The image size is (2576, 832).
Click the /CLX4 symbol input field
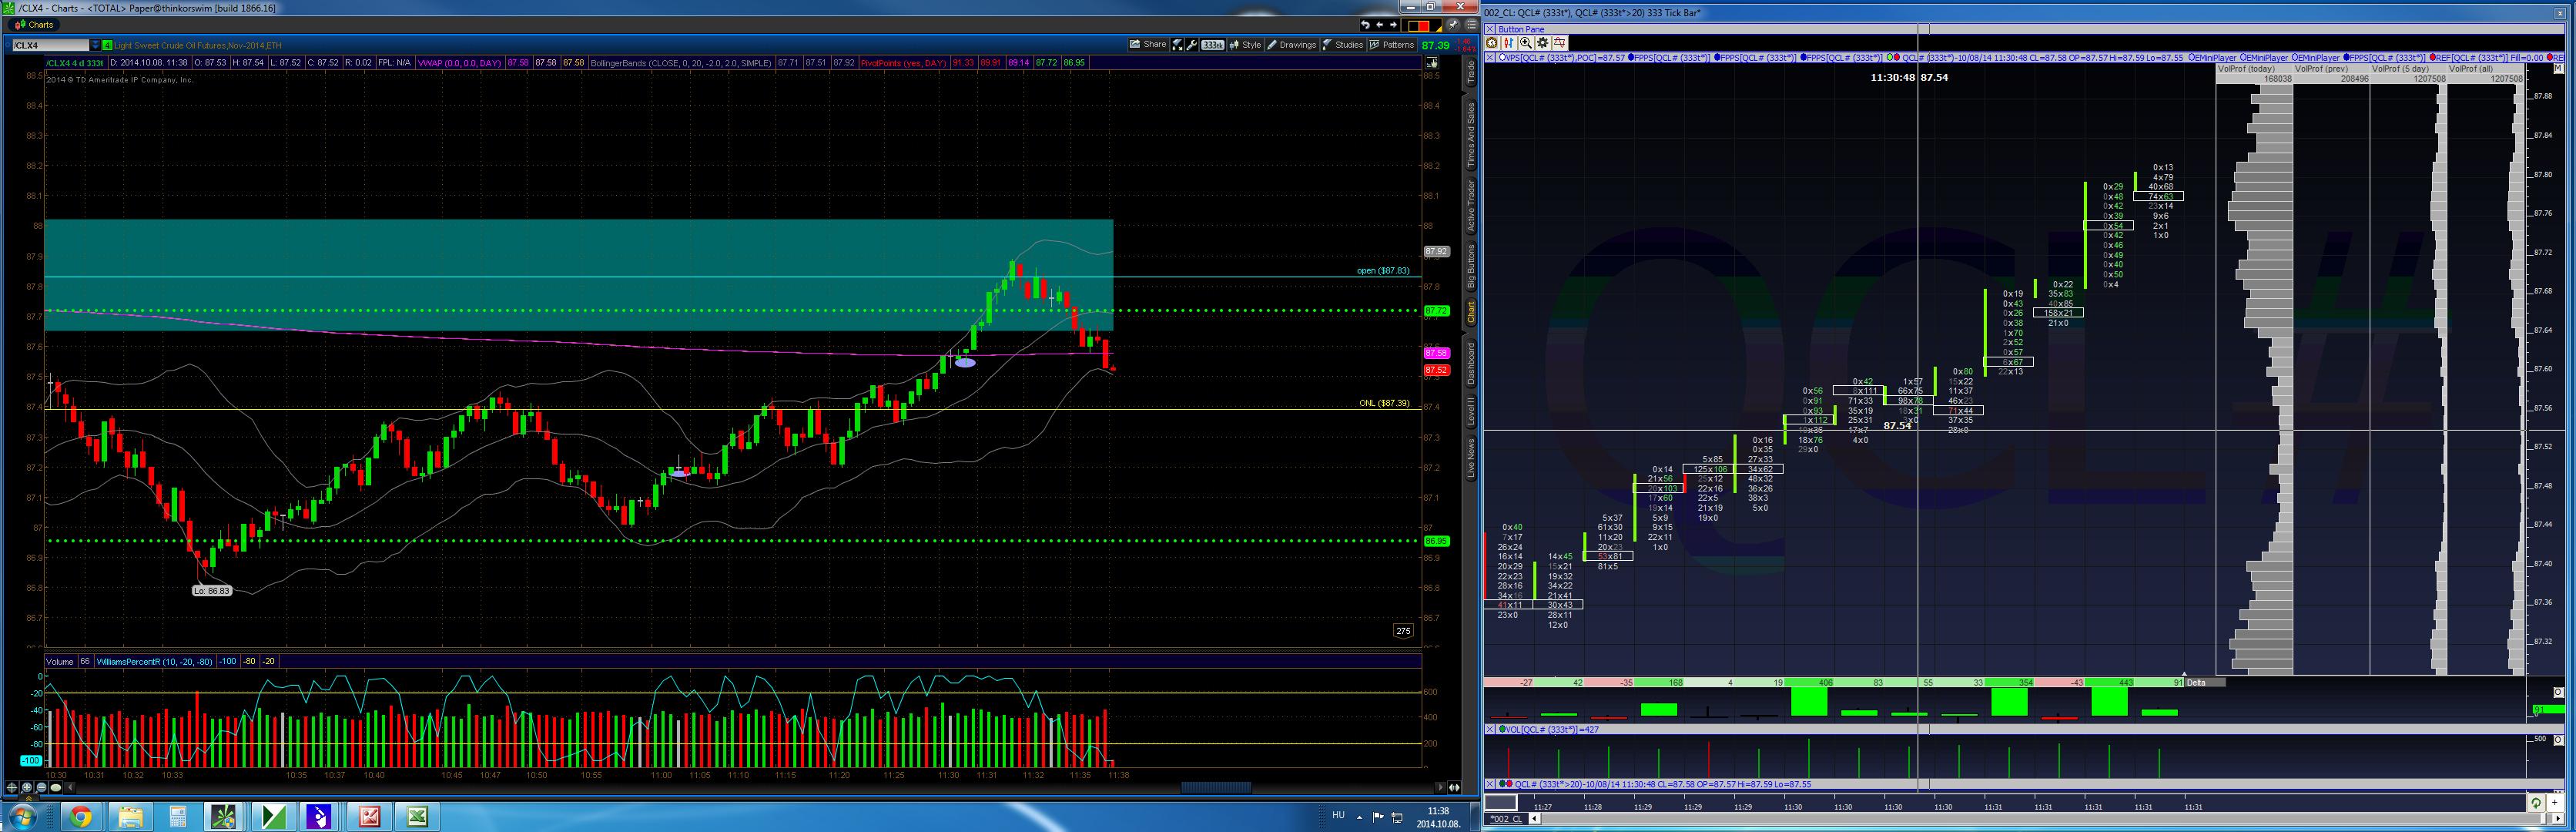tap(50, 45)
